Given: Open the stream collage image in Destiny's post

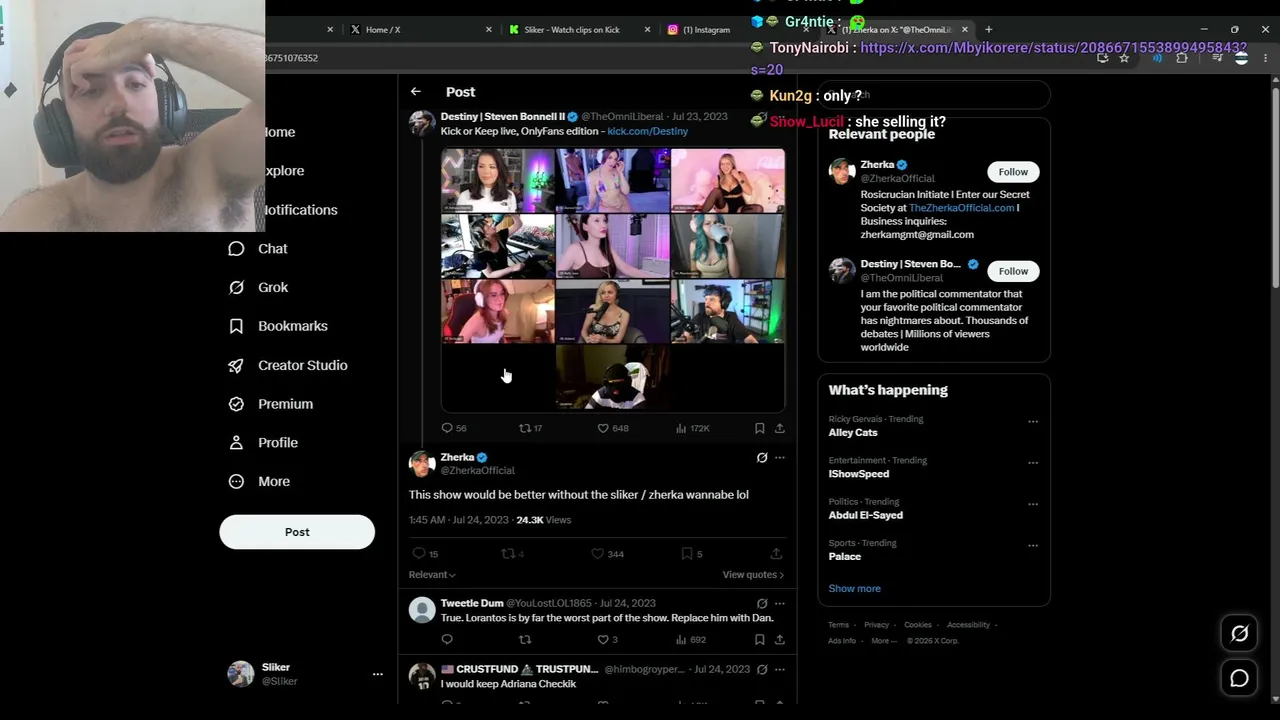Looking at the screenshot, I should point(613,280).
